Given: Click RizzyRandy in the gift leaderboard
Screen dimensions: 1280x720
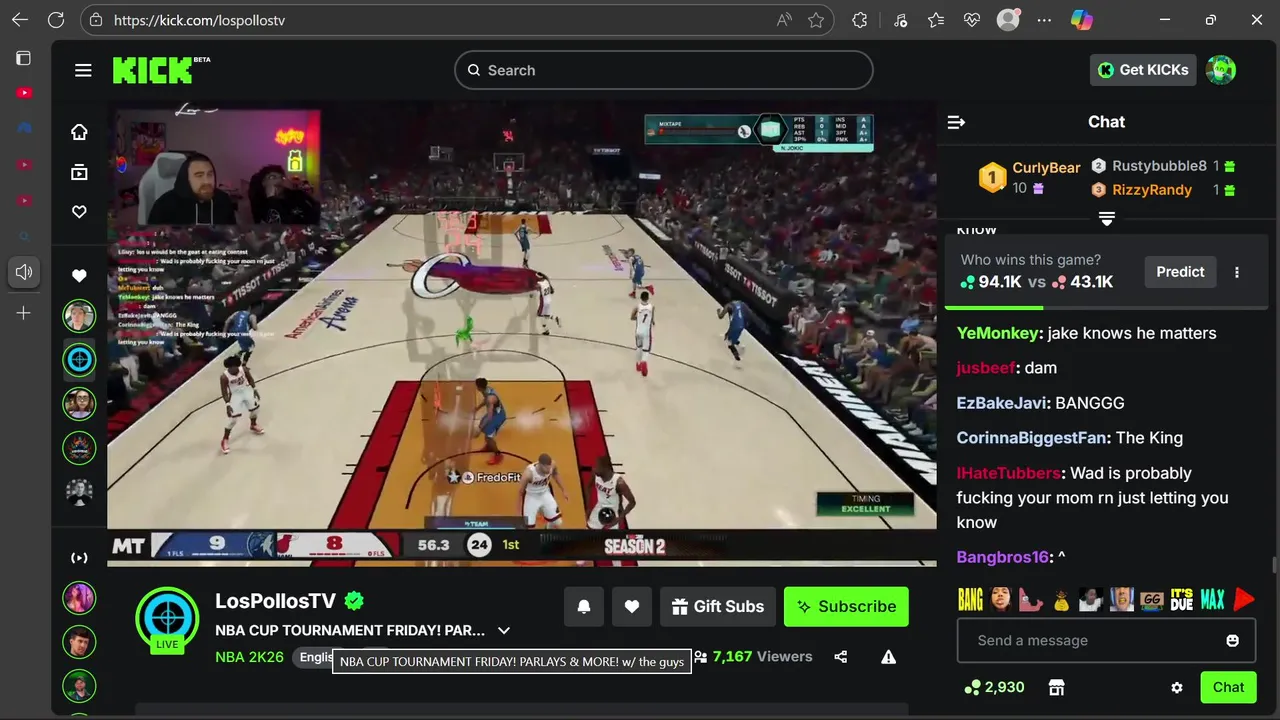Looking at the screenshot, I should coord(1152,190).
